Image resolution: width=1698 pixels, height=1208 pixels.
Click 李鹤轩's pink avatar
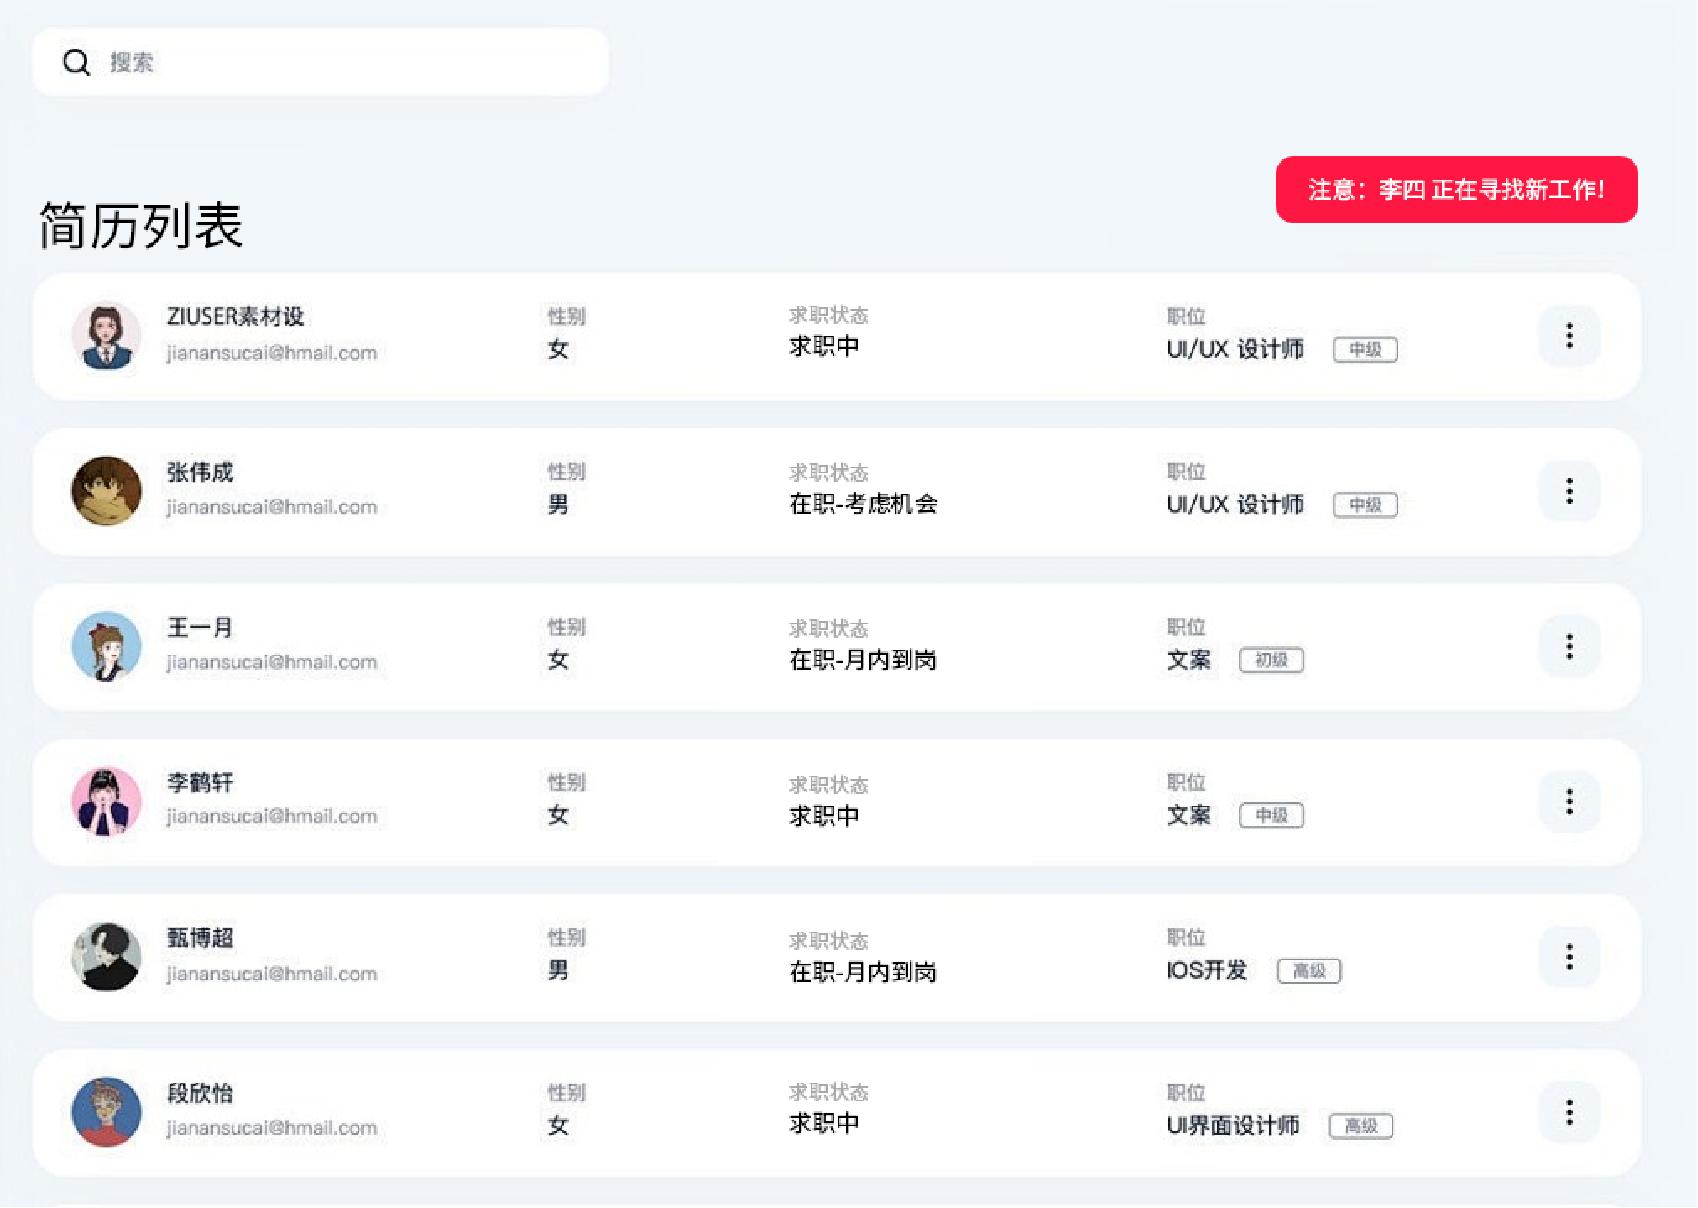[x=106, y=802]
